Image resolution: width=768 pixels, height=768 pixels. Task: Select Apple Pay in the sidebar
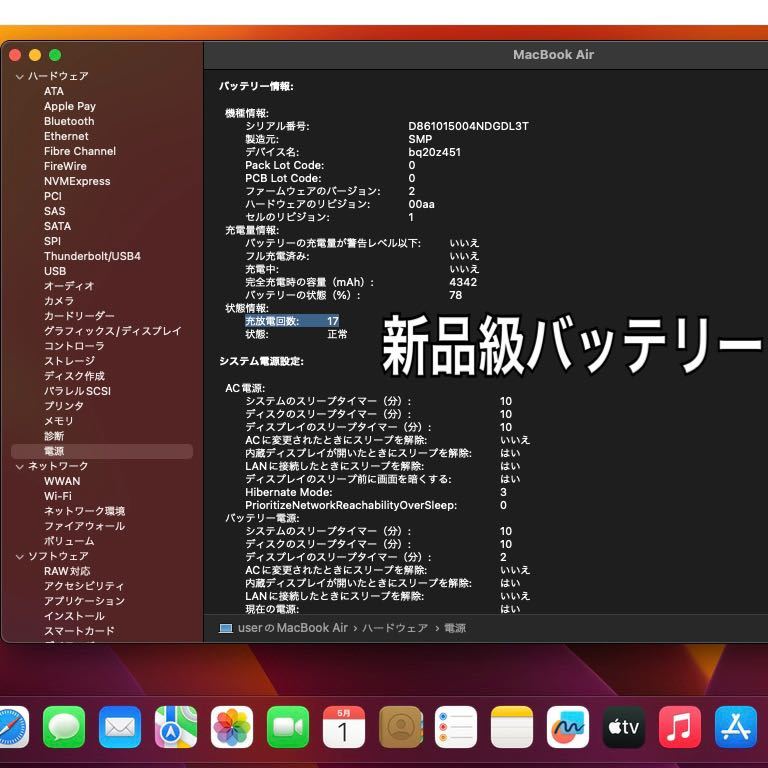pyautogui.click(x=70, y=106)
